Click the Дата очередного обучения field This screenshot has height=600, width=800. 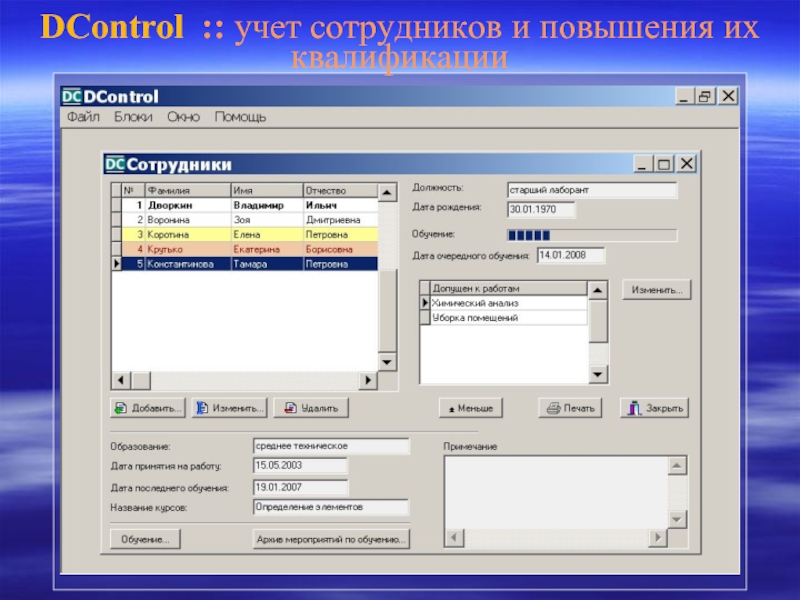coord(571,255)
